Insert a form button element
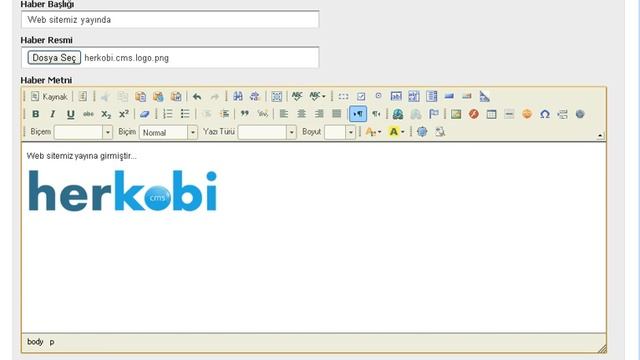The height and width of the screenshot is (360, 640). pos(449,97)
